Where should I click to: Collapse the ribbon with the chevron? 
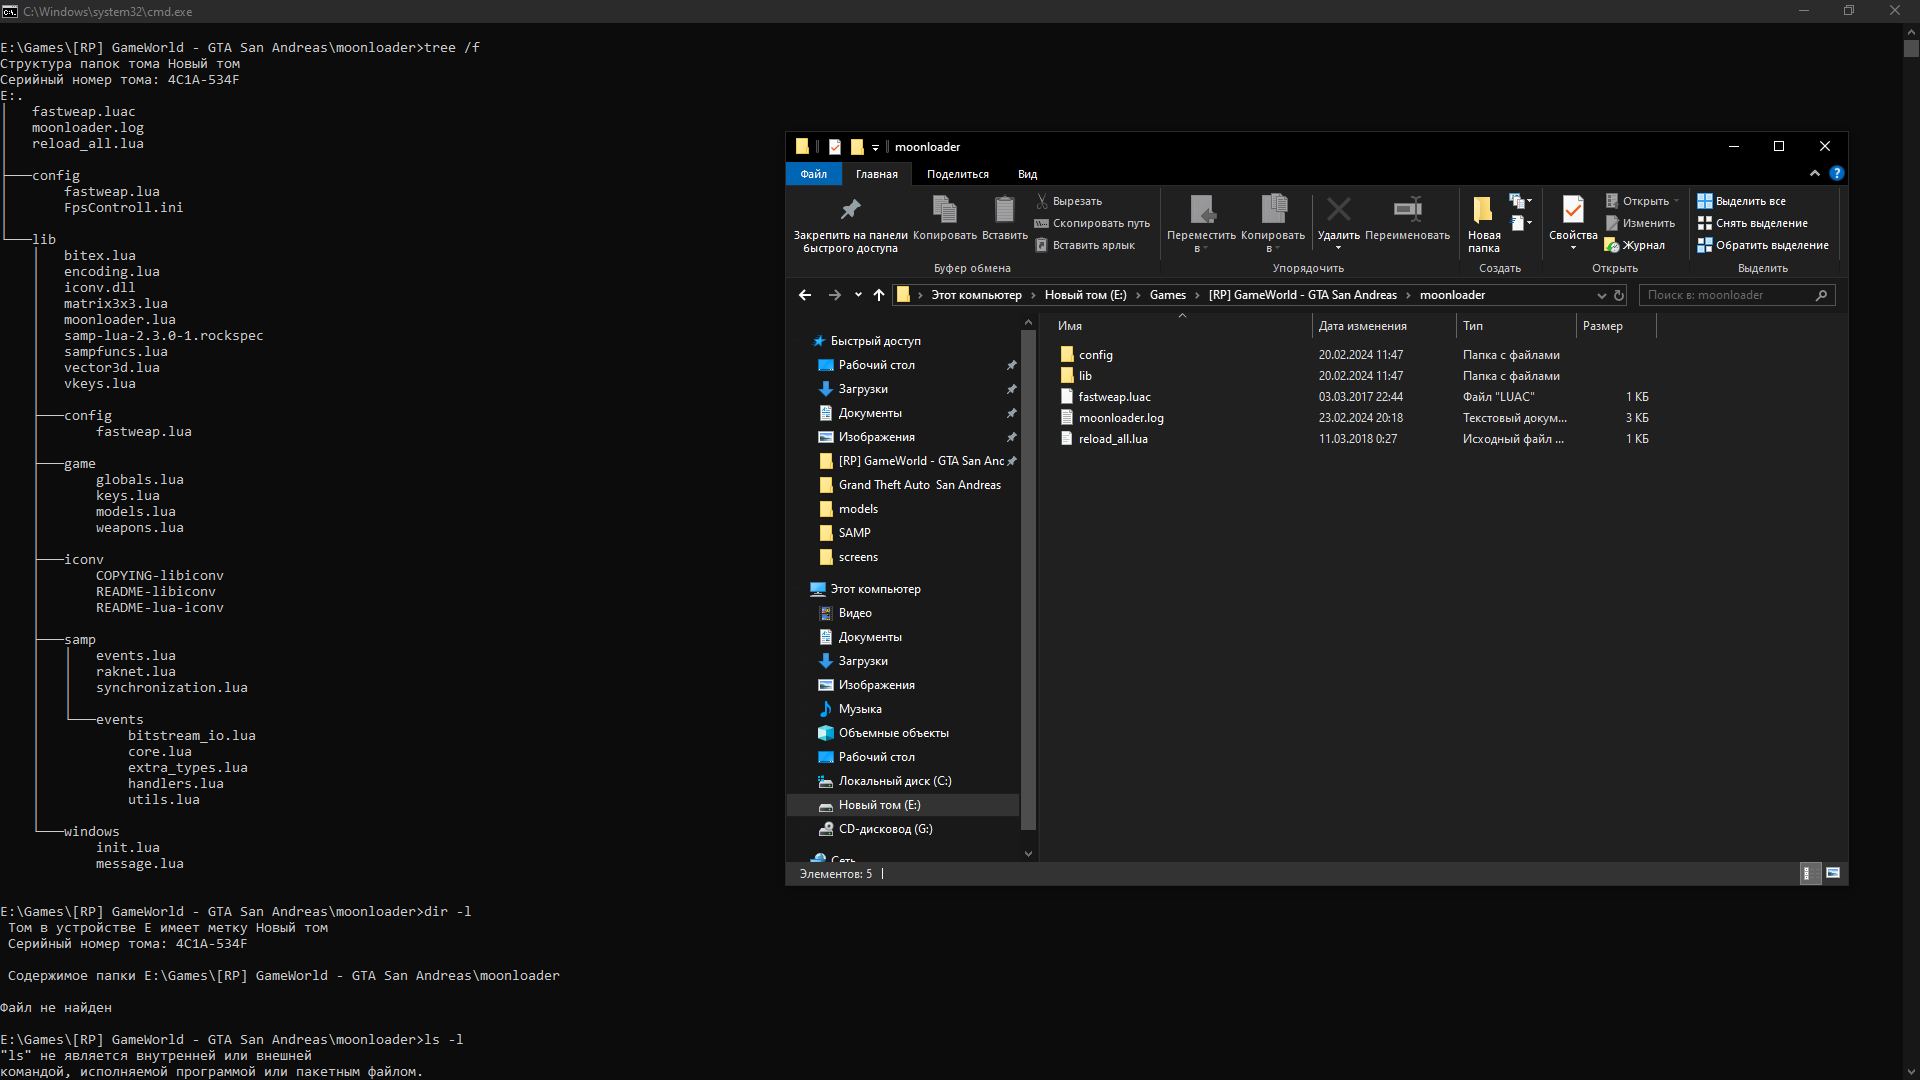tap(1815, 173)
